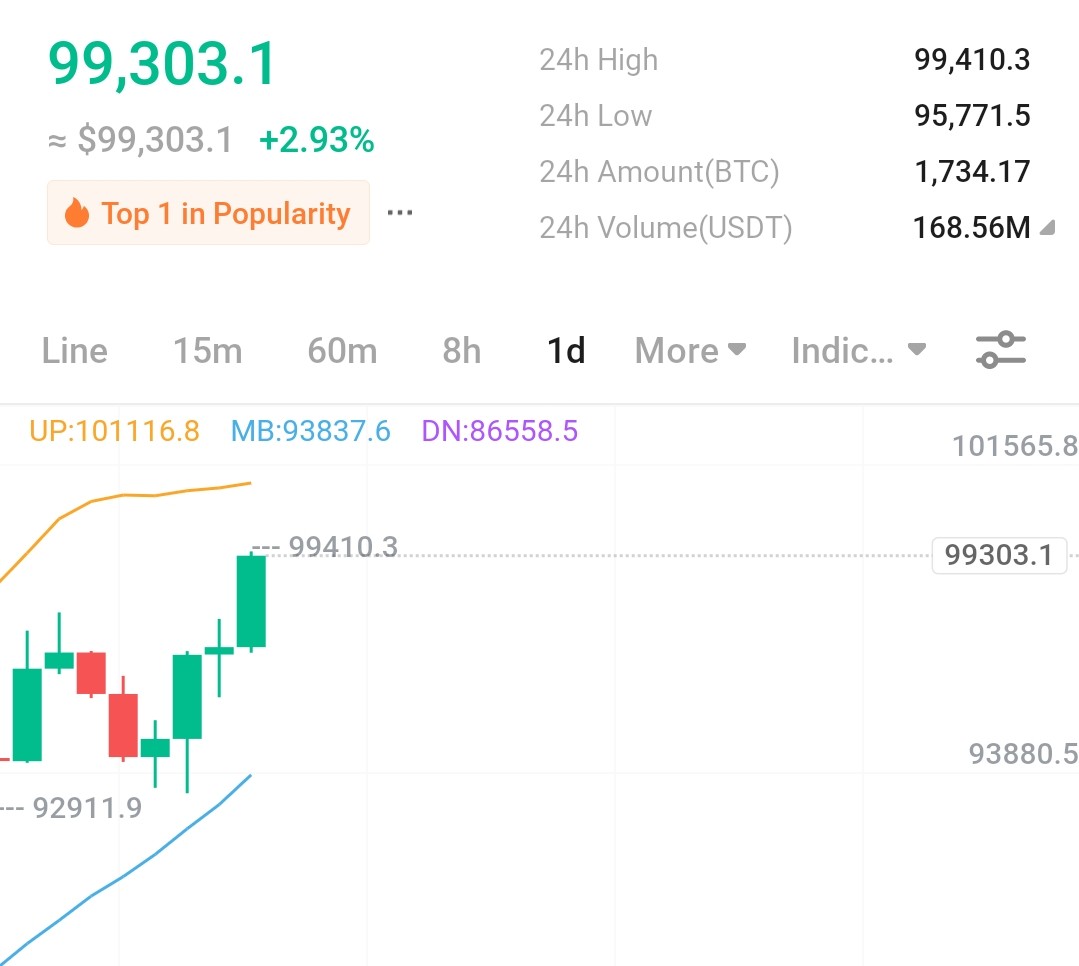
Task: Open the More timeframes dropdown
Action: pyautogui.click(x=690, y=350)
